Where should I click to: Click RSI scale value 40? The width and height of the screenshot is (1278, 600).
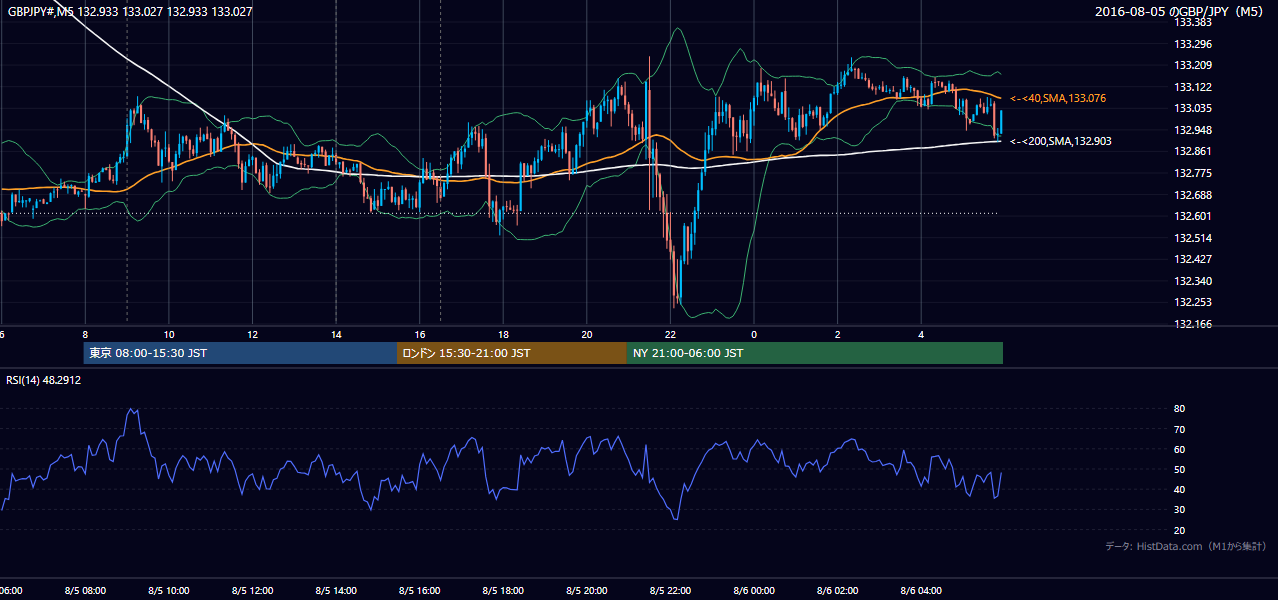click(x=1179, y=489)
